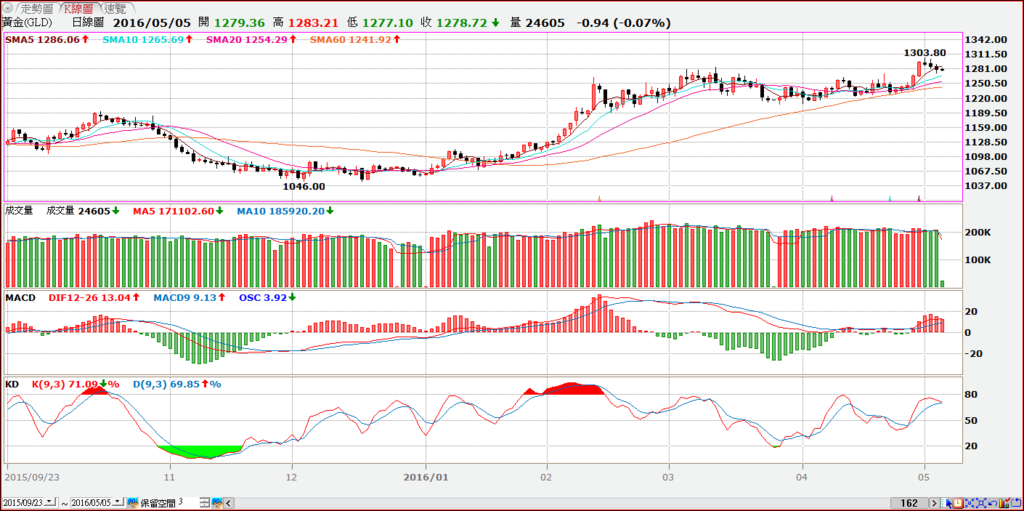Click the 日線圖 period label
Screen dimensions: 1024x511
point(87,22)
